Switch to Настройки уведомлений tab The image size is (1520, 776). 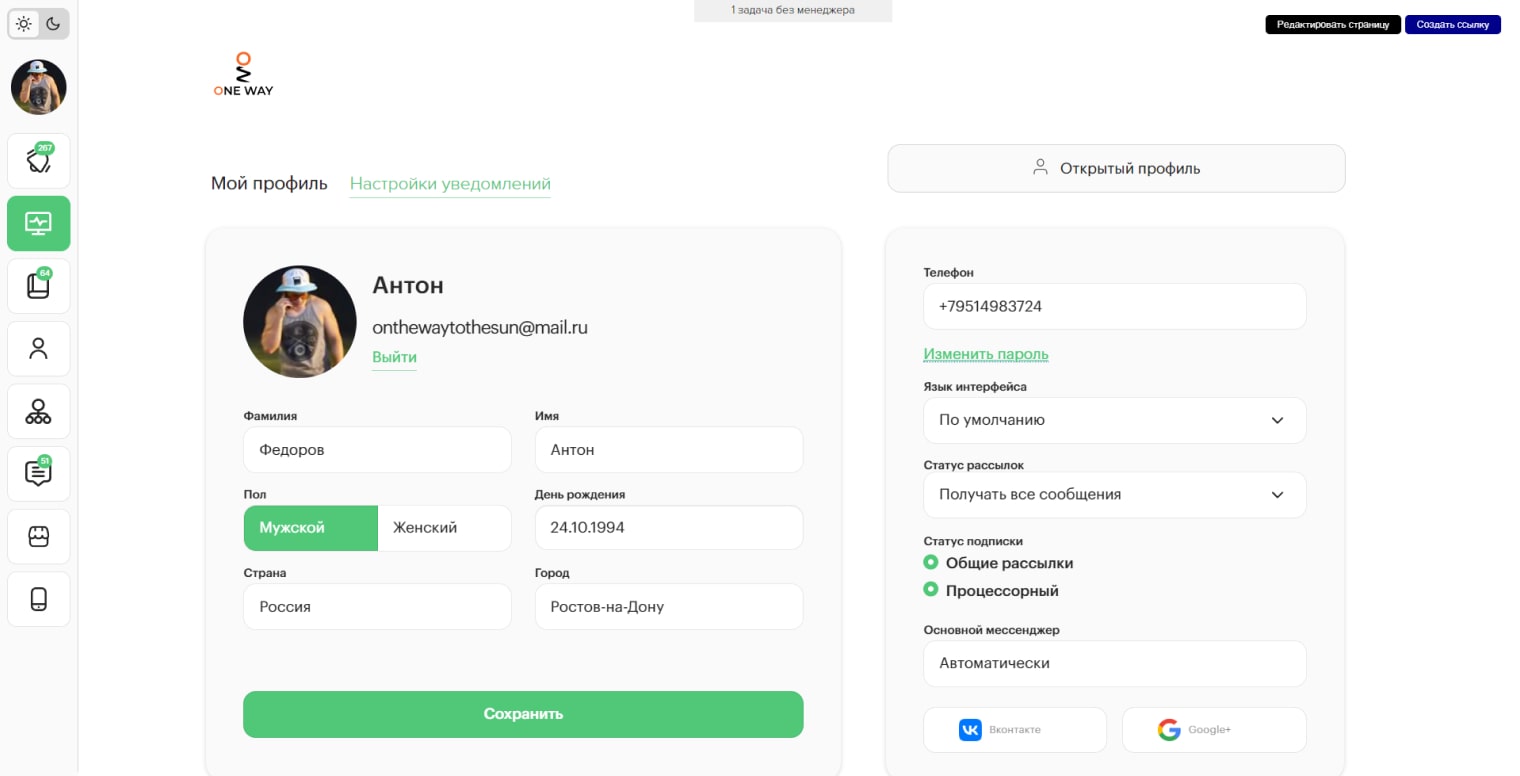point(450,184)
